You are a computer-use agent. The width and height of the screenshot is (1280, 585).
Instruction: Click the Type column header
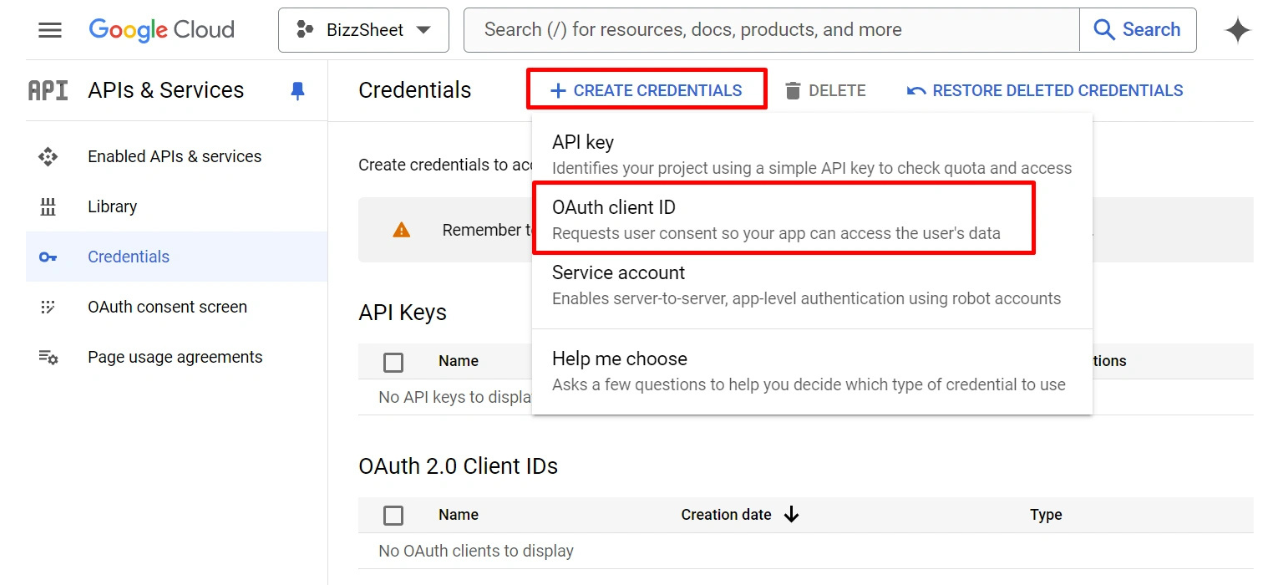tap(1046, 515)
